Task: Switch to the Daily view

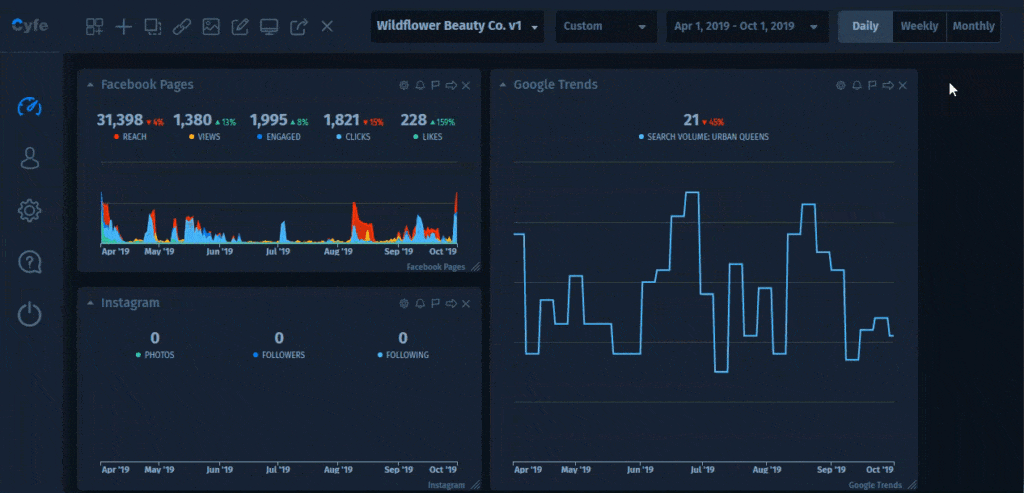Action: click(865, 27)
